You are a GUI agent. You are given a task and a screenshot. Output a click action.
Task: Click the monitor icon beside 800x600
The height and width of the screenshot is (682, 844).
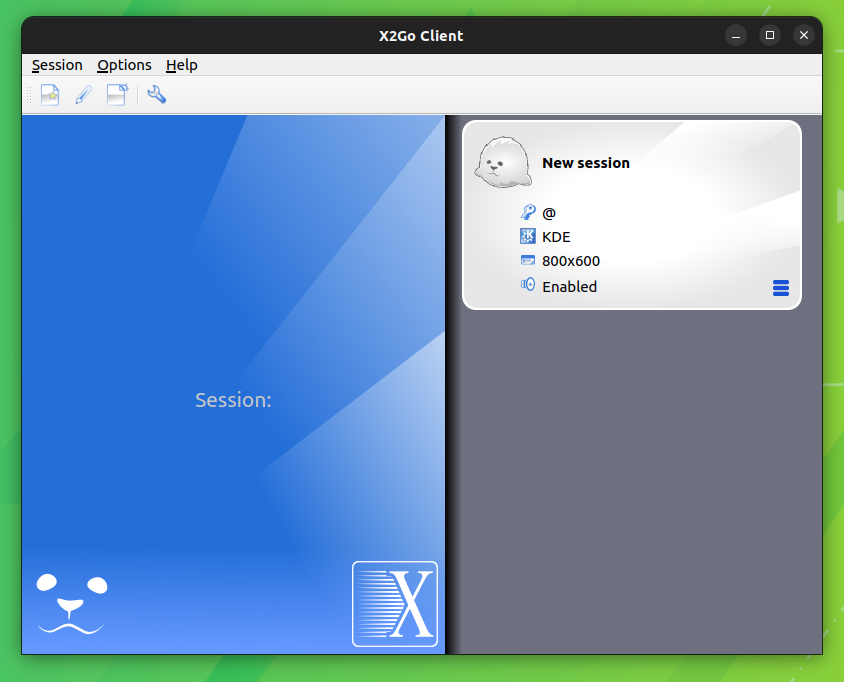528,260
